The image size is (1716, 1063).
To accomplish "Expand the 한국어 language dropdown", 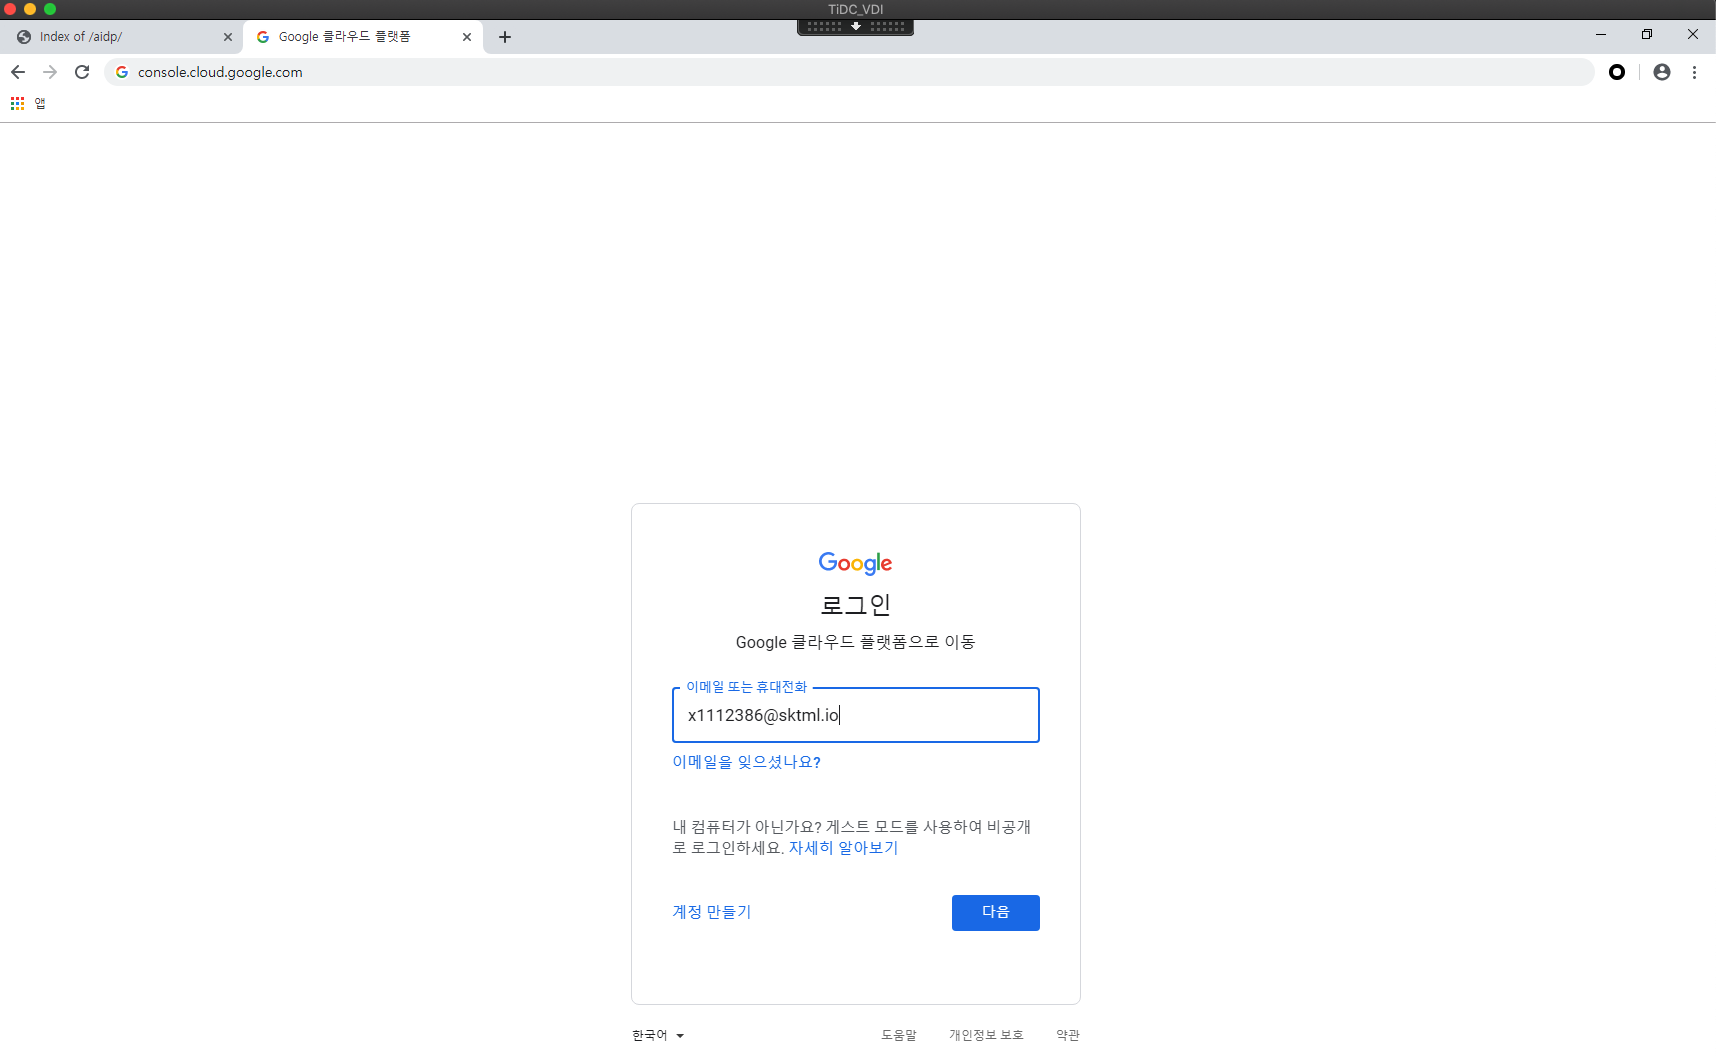I will click(658, 1035).
